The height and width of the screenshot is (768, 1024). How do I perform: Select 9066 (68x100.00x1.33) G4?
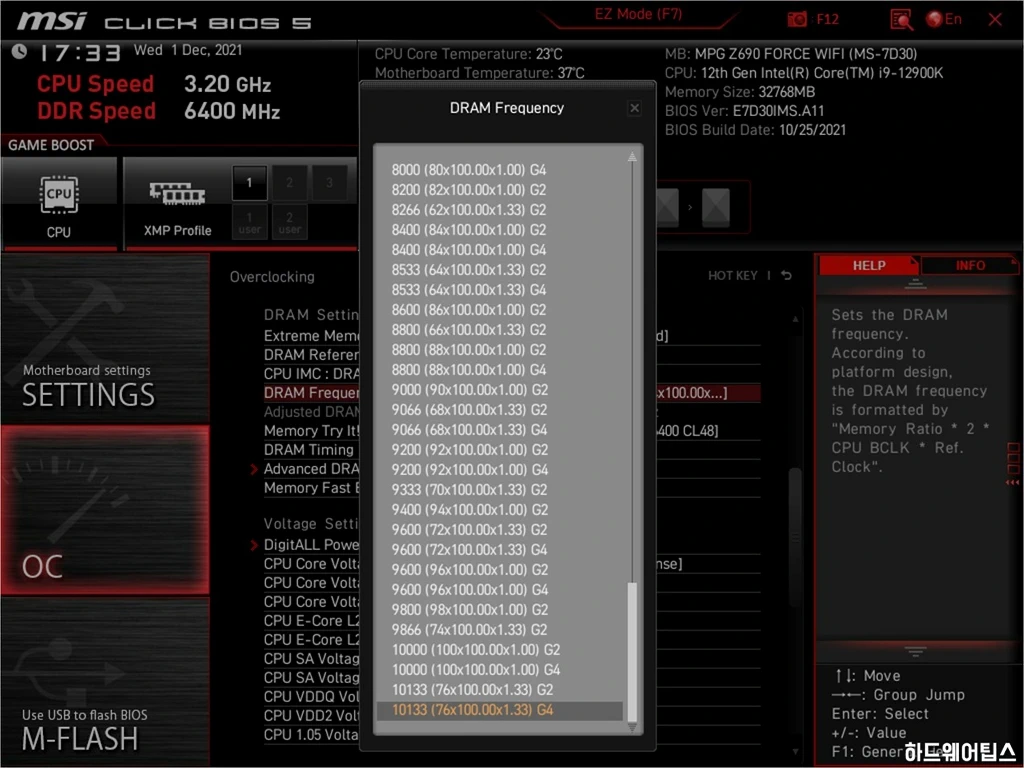coord(500,430)
